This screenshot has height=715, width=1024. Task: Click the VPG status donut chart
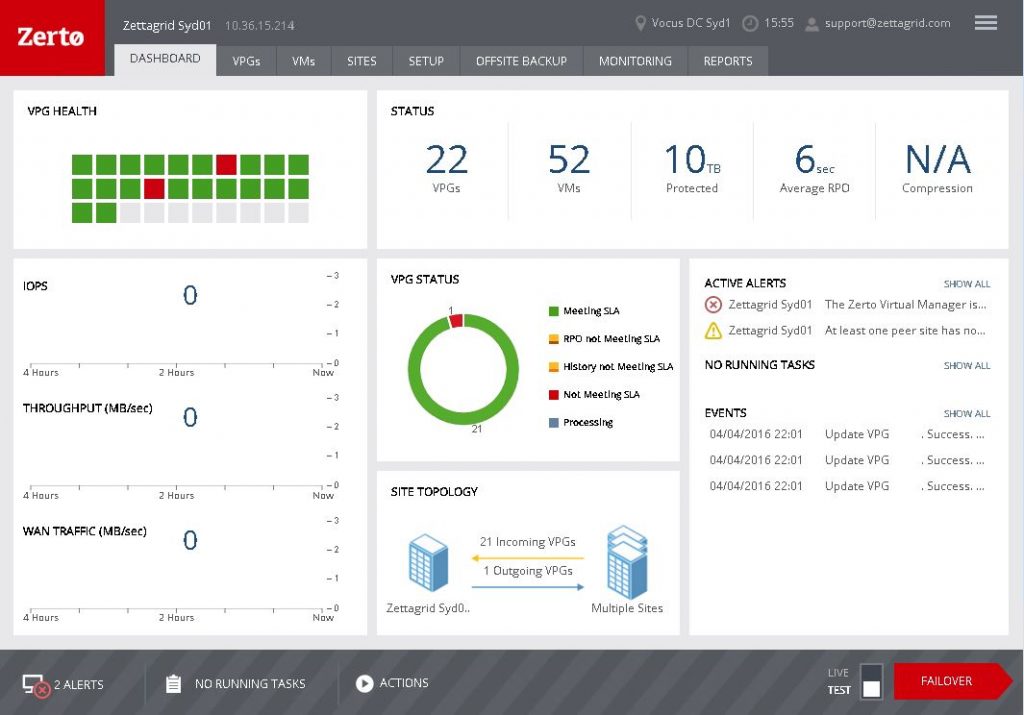[x=463, y=370]
